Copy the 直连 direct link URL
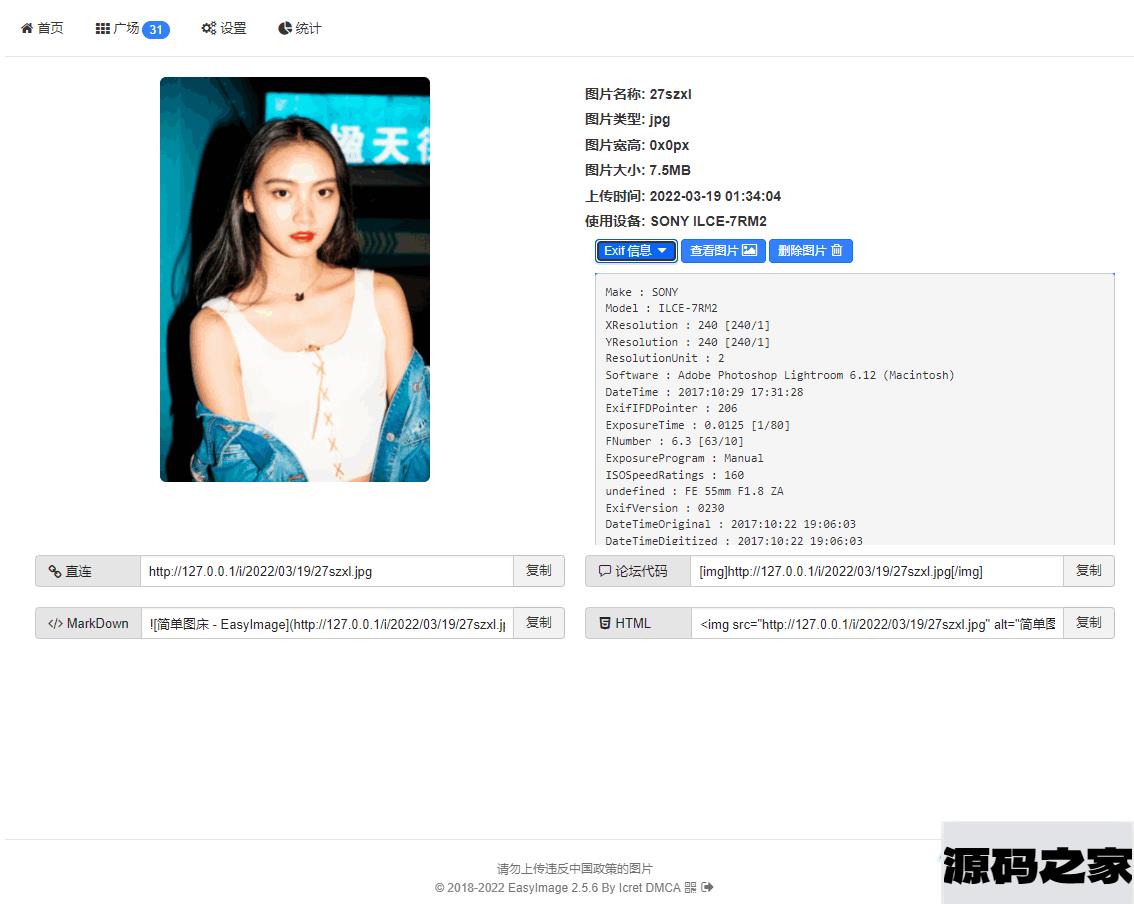The width and height of the screenshot is (1134, 904). point(538,571)
